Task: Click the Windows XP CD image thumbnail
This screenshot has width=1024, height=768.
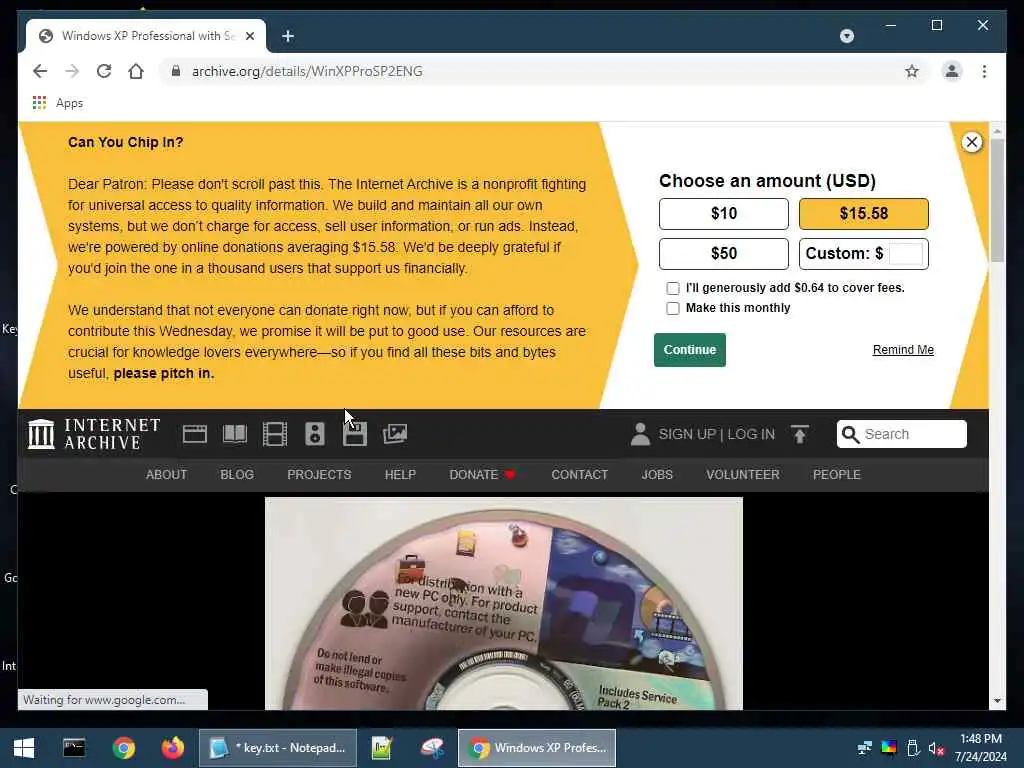Action: [504, 603]
